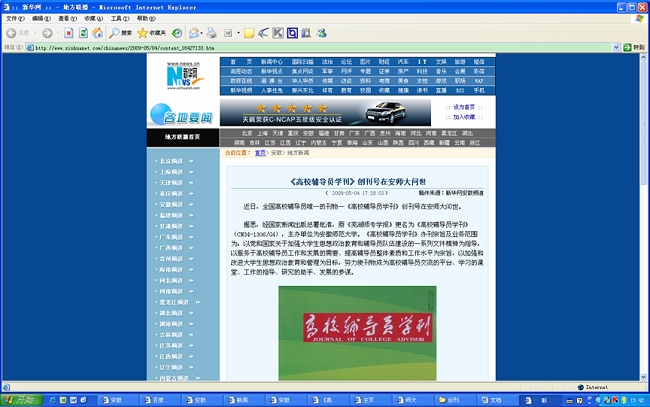This screenshot has height=407, width=650.
Task: Open the 帮助 (Help) menu
Action: (146, 19)
